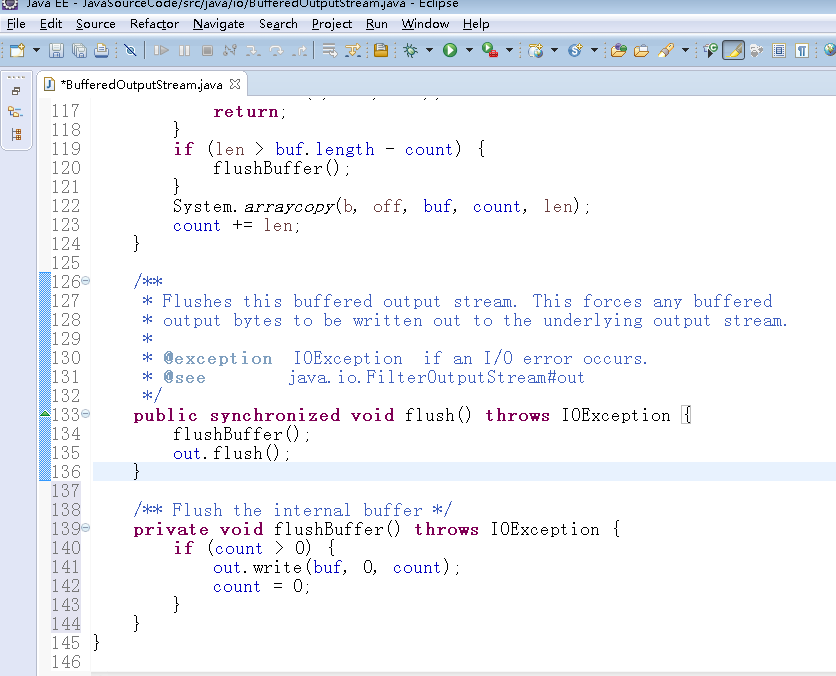Click the Debug bug icon

click(411, 50)
